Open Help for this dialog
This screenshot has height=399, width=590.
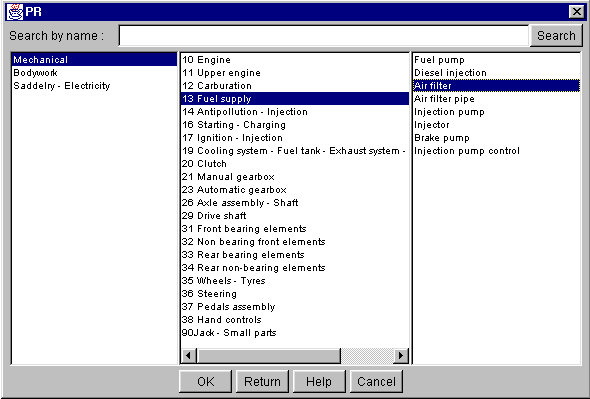tap(319, 382)
